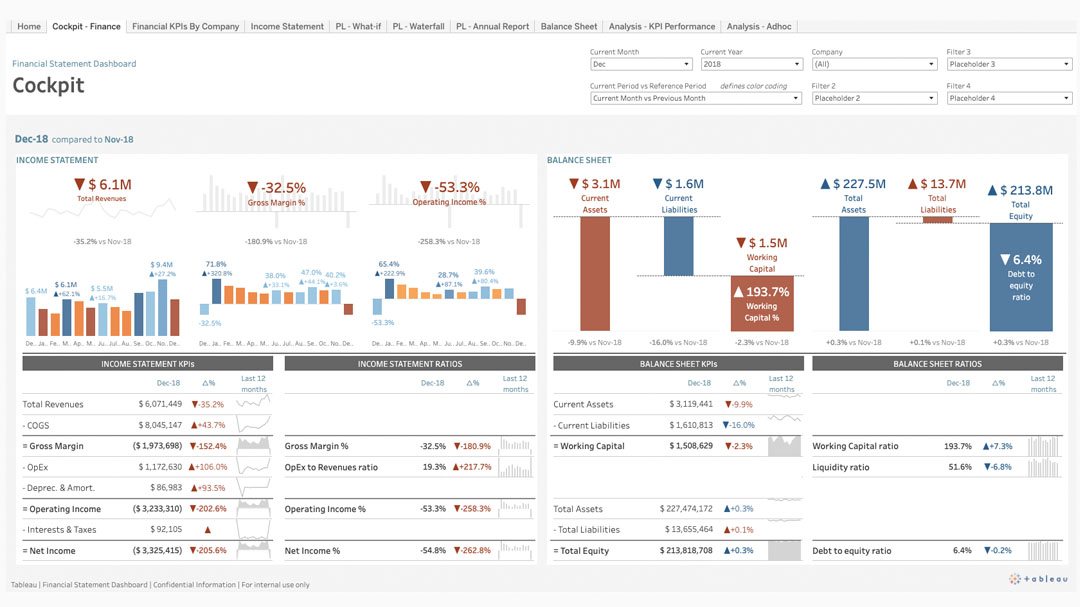Click the blue up arrow beside Total Assets $227.5M
The width and height of the screenshot is (1080, 607).
pyautogui.click(x=825, y=184)
